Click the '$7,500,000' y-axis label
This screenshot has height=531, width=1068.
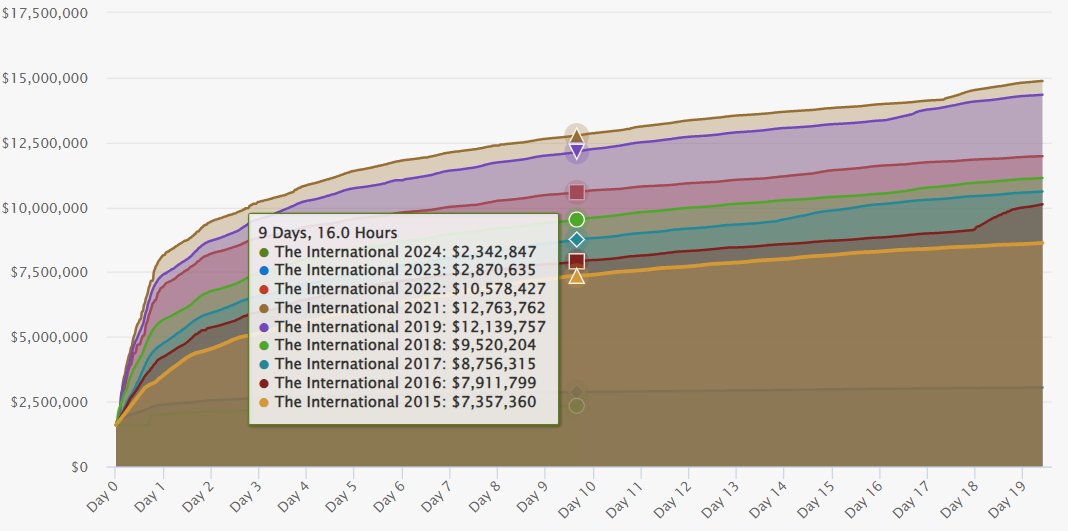coord(49,272)
